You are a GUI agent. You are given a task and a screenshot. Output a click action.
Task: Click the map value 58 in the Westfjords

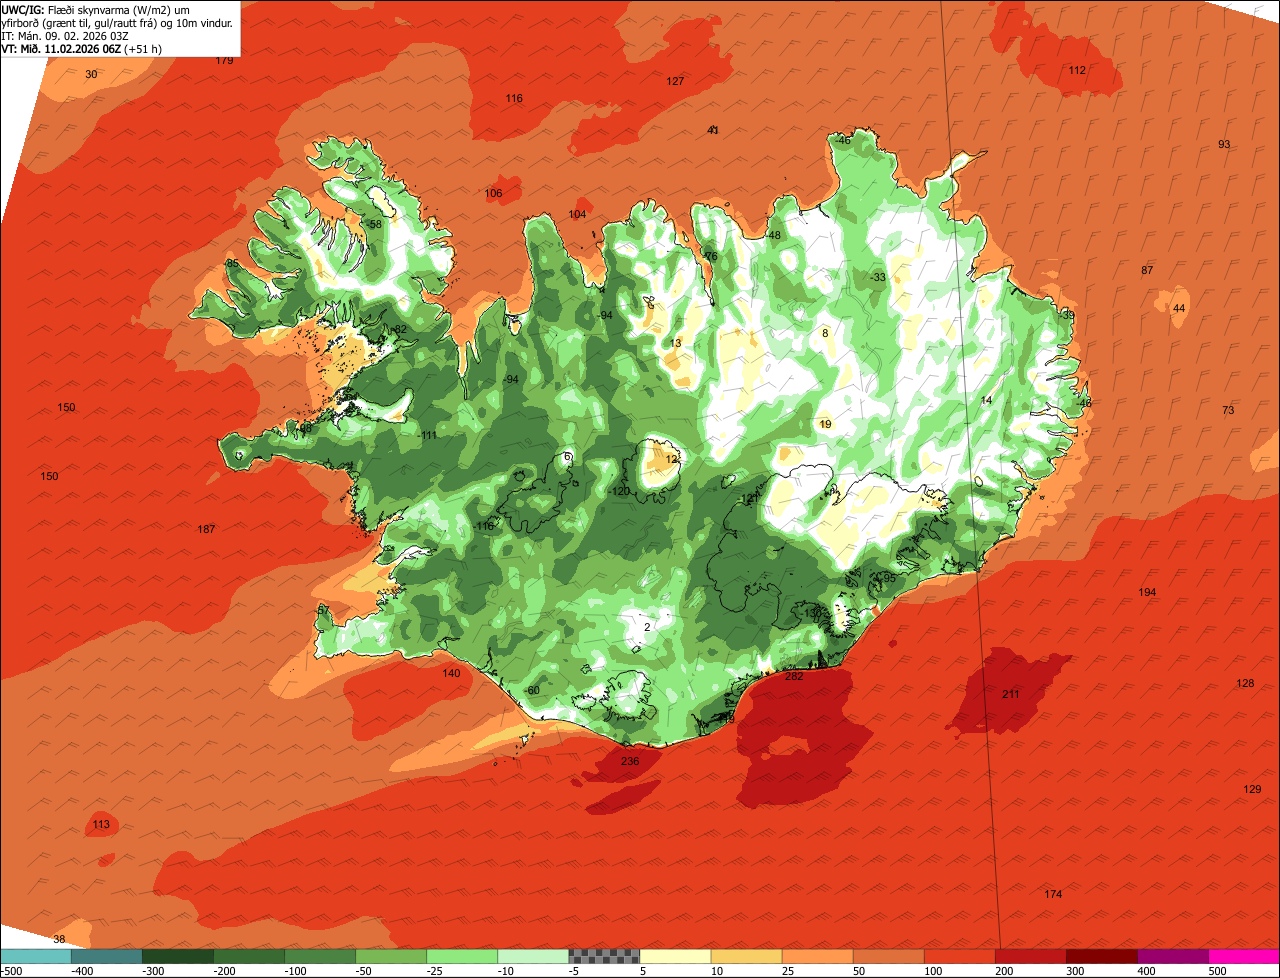[376, 224]
